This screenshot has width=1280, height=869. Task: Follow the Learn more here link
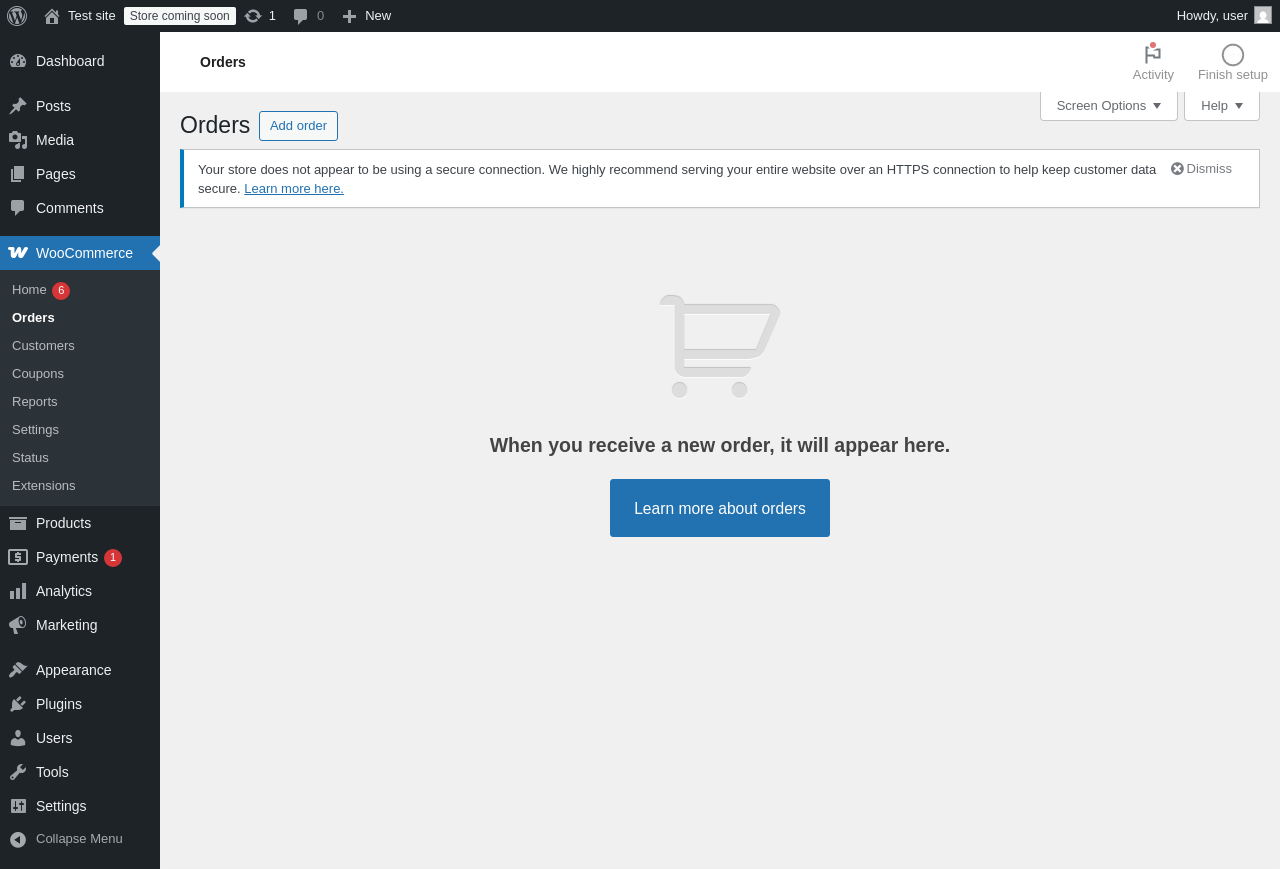coord(294,189)
